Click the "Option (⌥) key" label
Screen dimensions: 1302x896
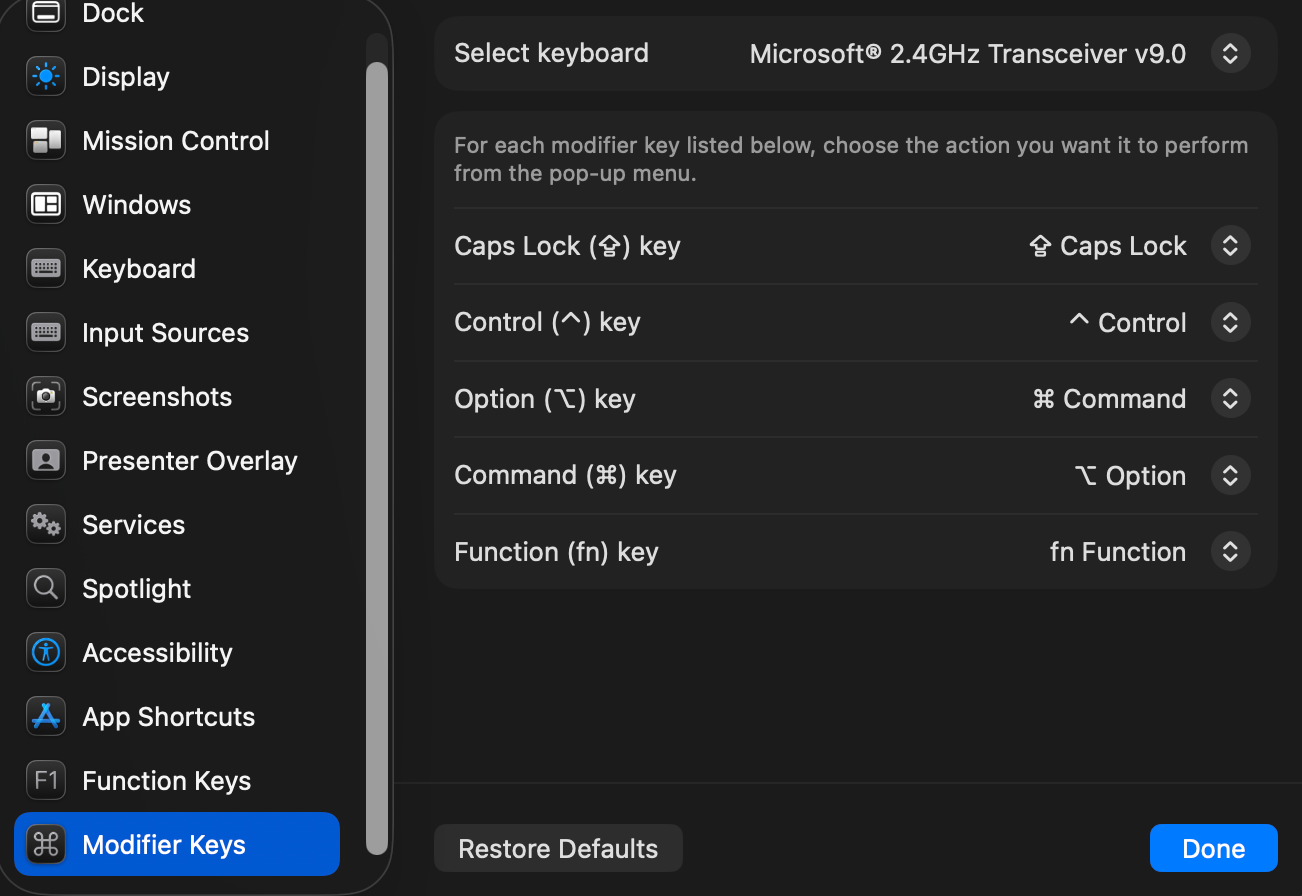pos(544,399)
